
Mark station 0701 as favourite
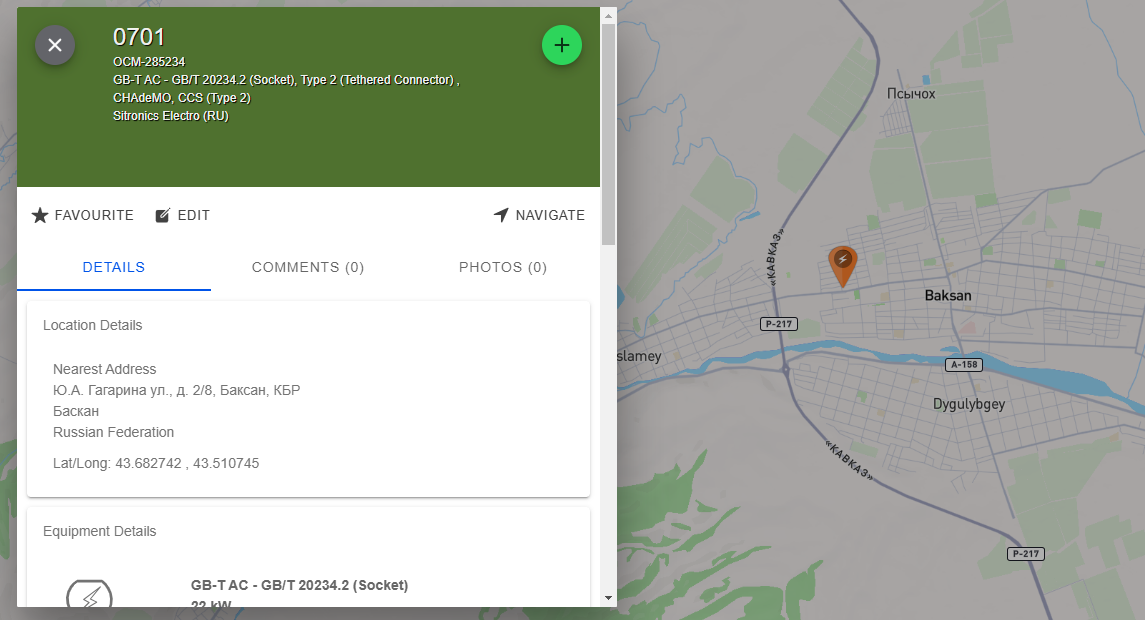click(82, 215)
